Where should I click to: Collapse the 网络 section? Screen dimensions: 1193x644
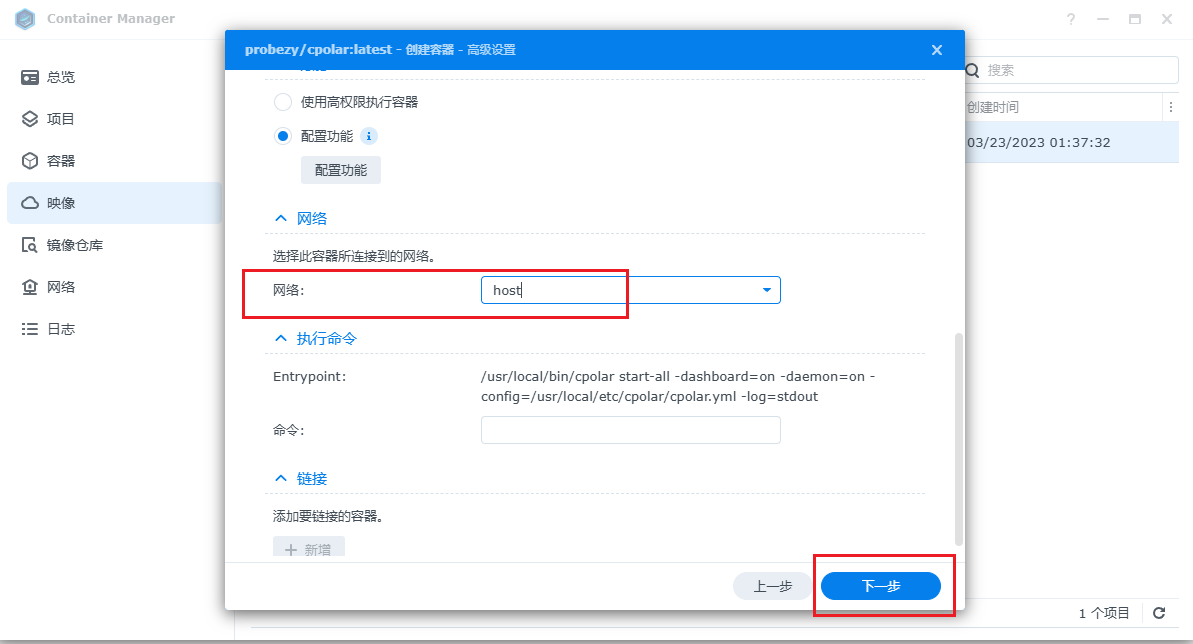[280, 218]
